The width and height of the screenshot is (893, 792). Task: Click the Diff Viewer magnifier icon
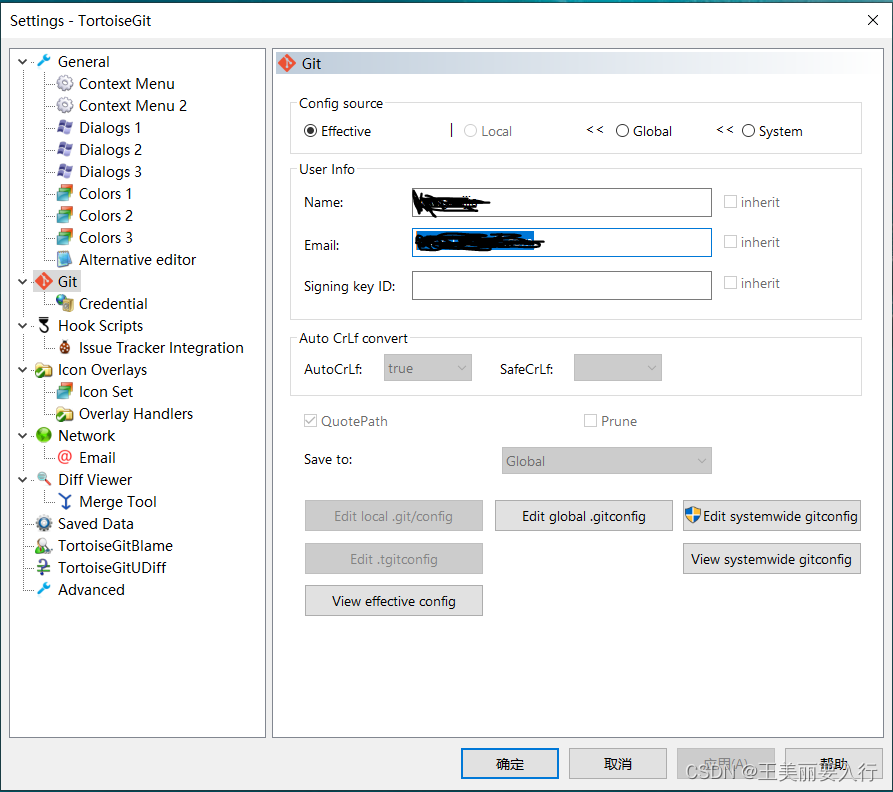pos(44,479)
